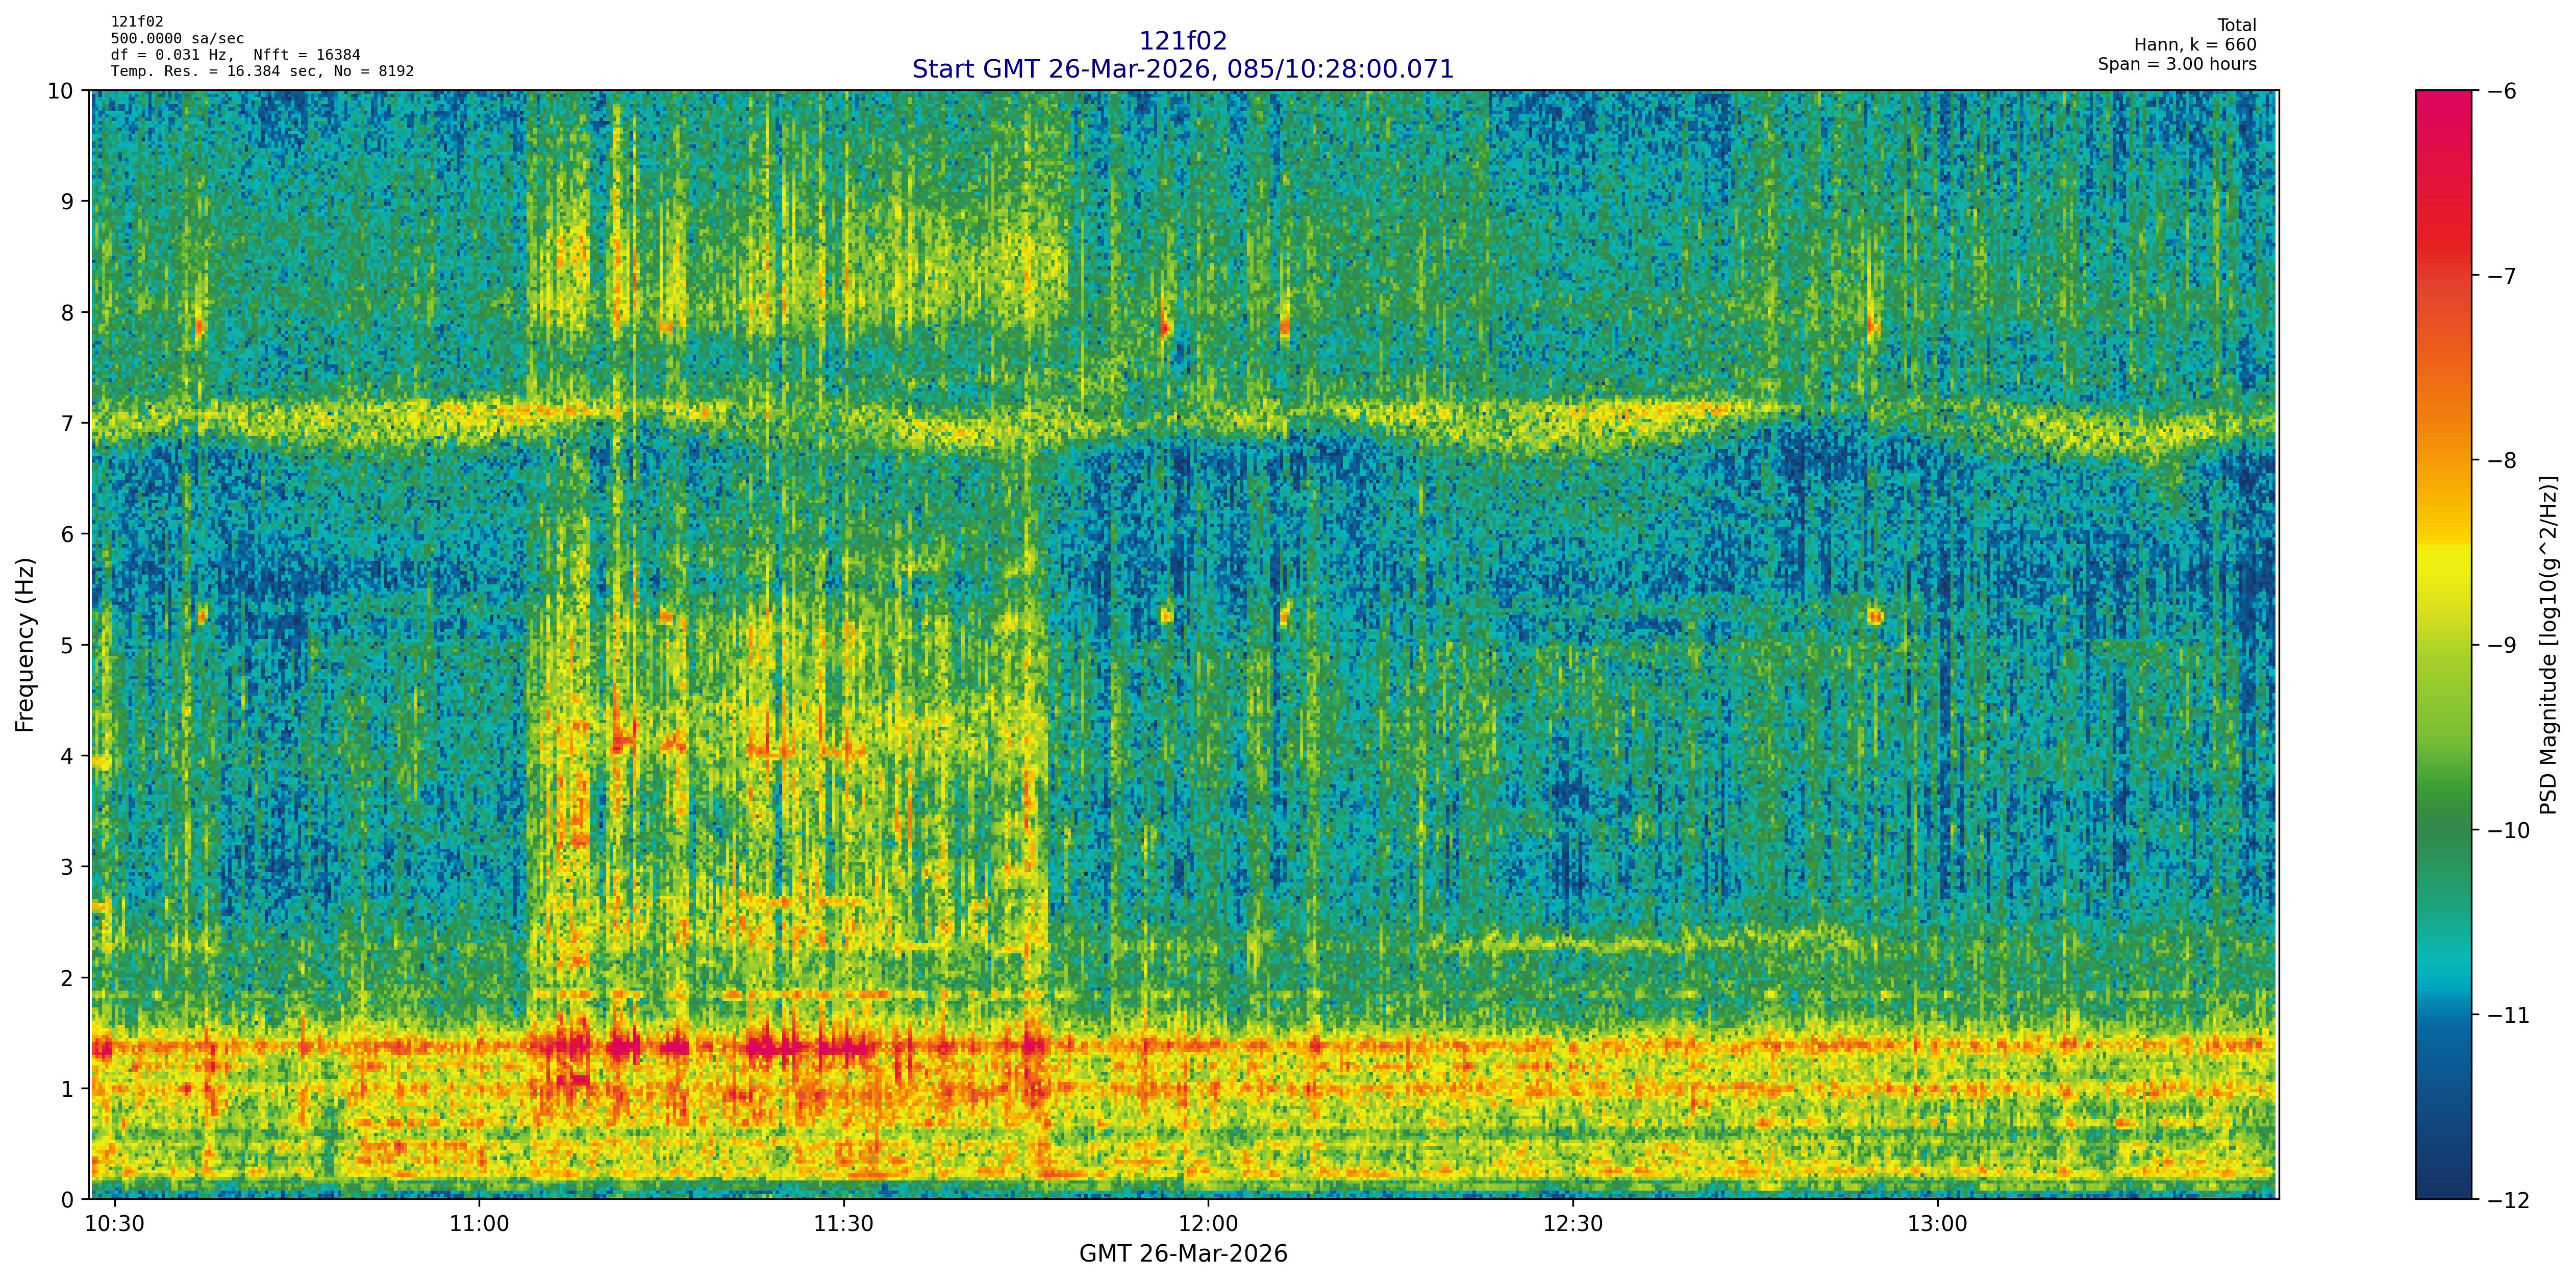Click the 'Span = 3.00 hours' text
This screenshot has height=1282, width=2576.
coord(2177,64)
